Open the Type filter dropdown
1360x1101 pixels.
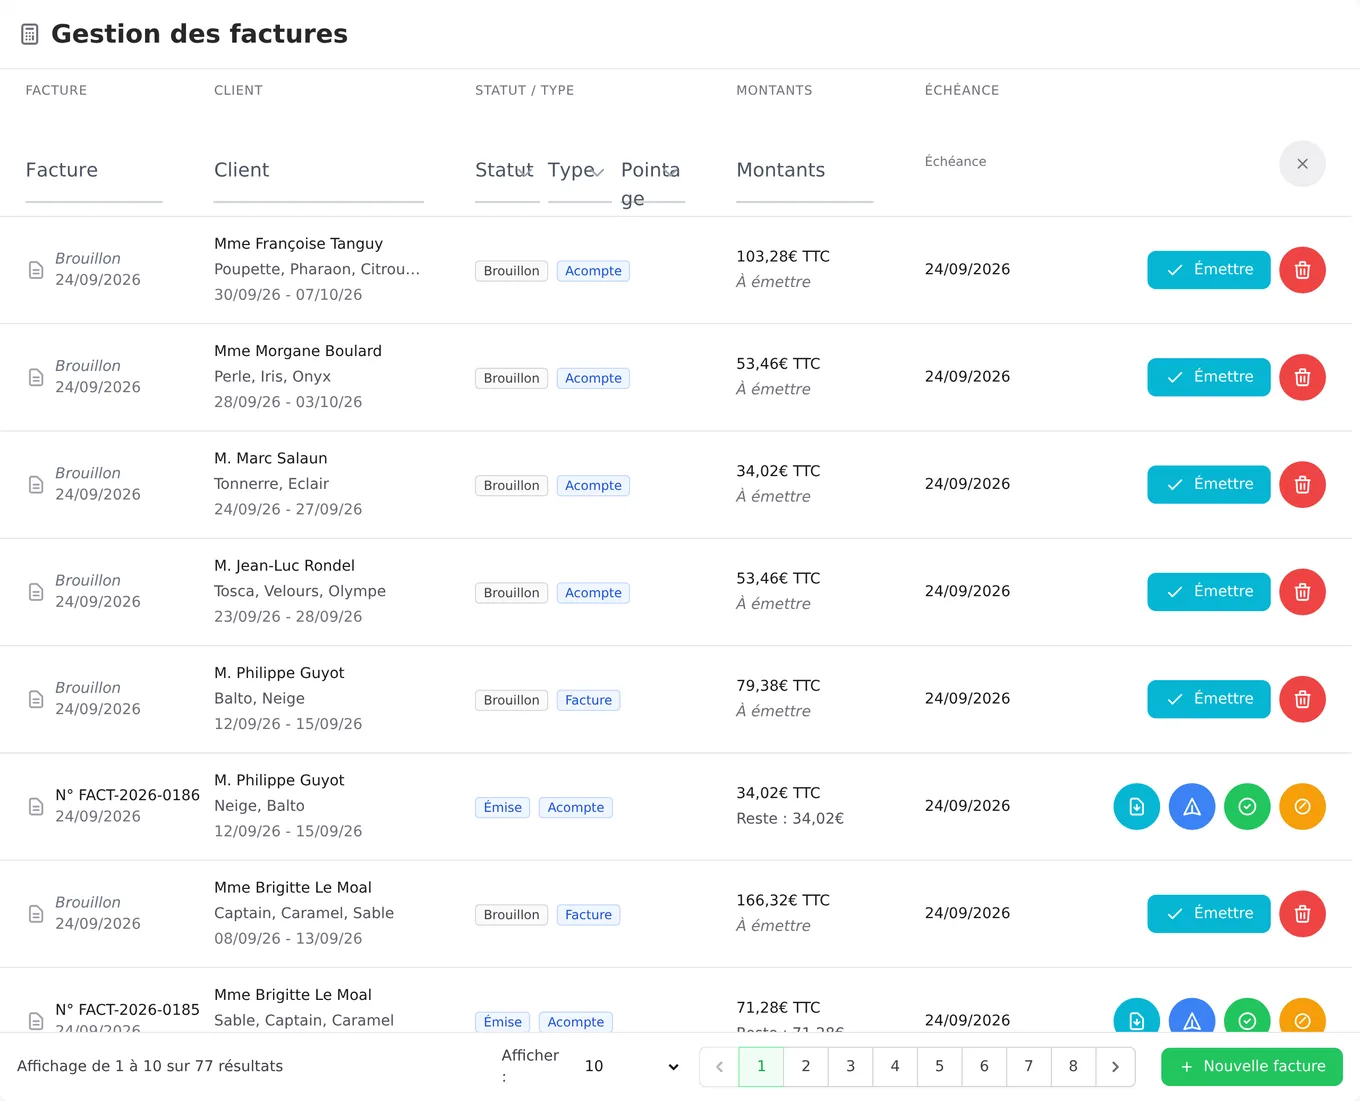tap(580, 171)
